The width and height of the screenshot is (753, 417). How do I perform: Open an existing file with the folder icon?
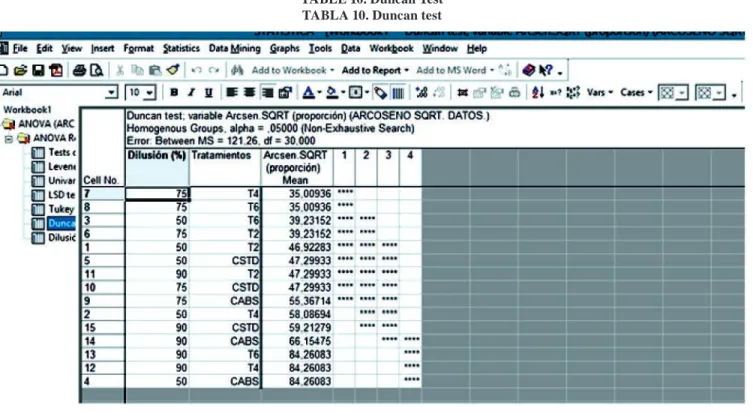(x=20, y=71)
